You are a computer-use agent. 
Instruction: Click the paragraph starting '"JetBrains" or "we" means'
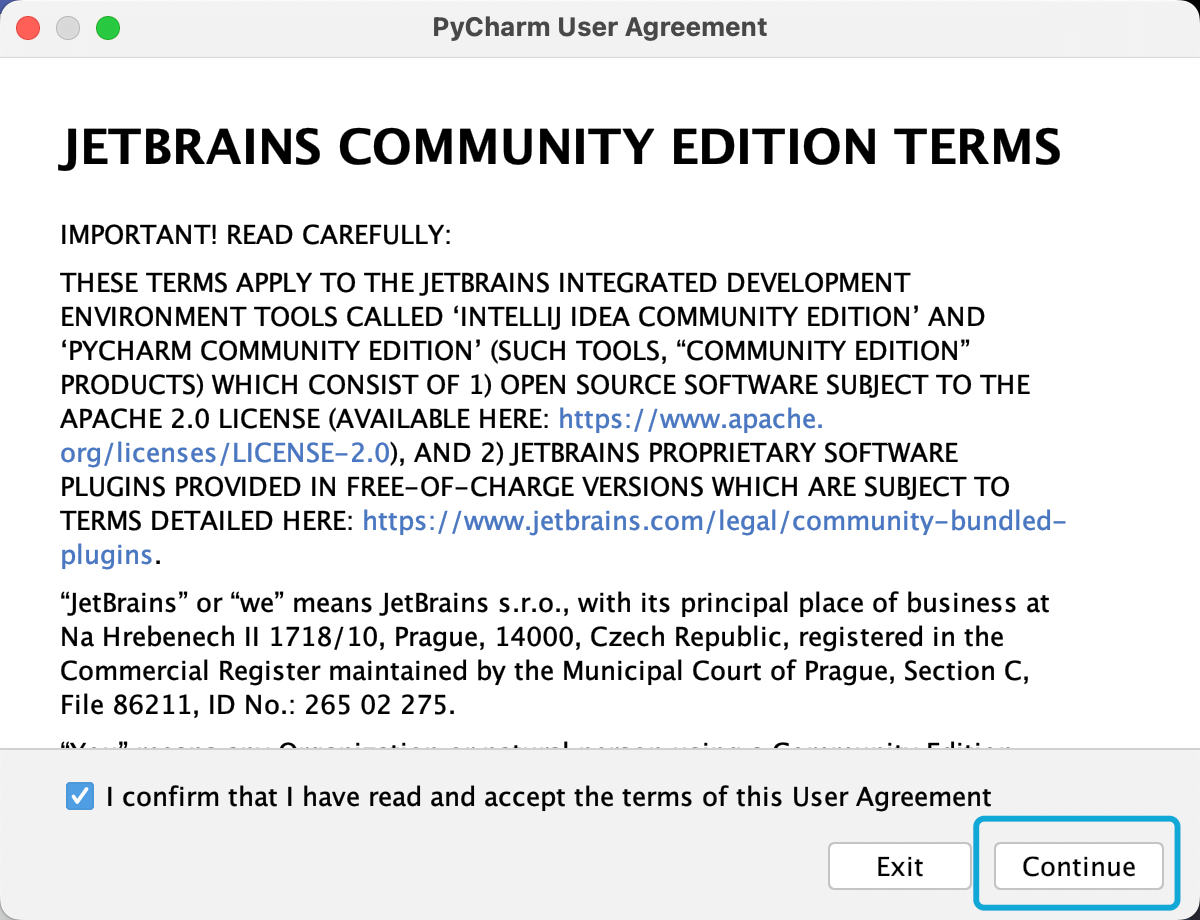pyautogui.click(x=555, y=654)
